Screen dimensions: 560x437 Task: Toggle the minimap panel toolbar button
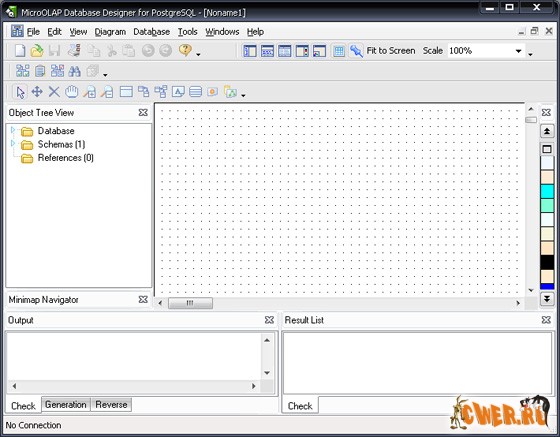tap(319, 51)
